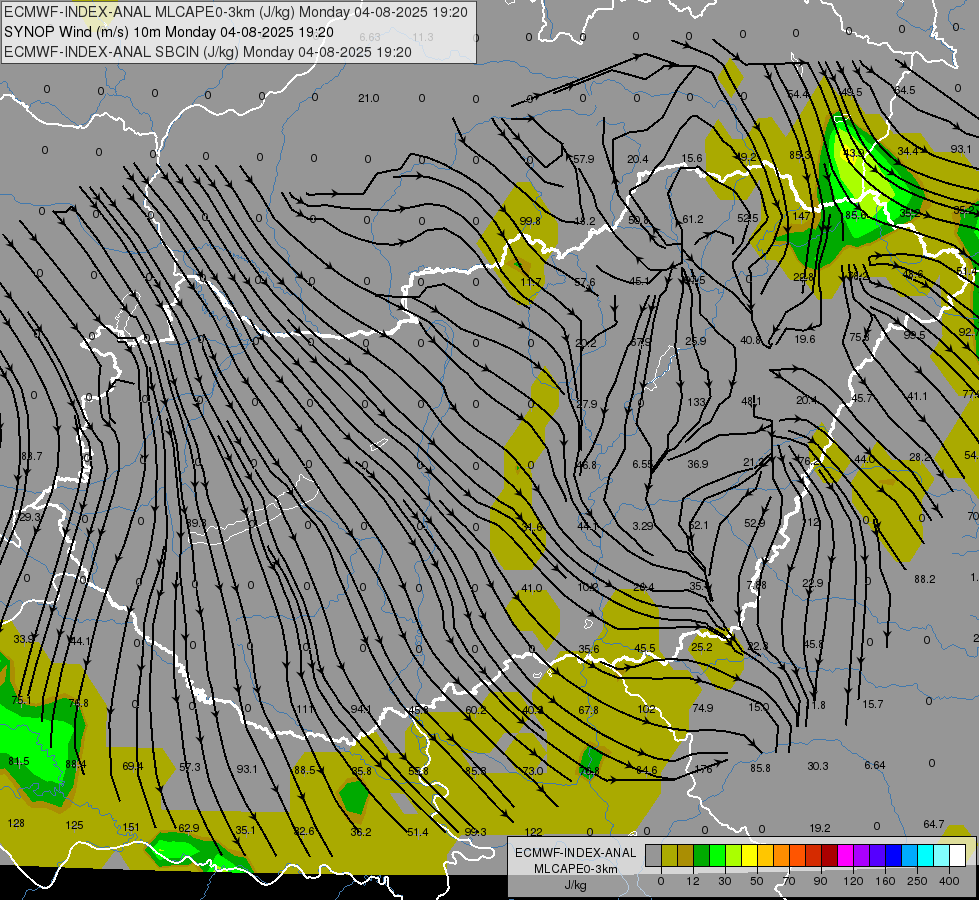This screenshot has height=900, width=979.
Task: Click the legend scale label 30
Action: (724, 881)
